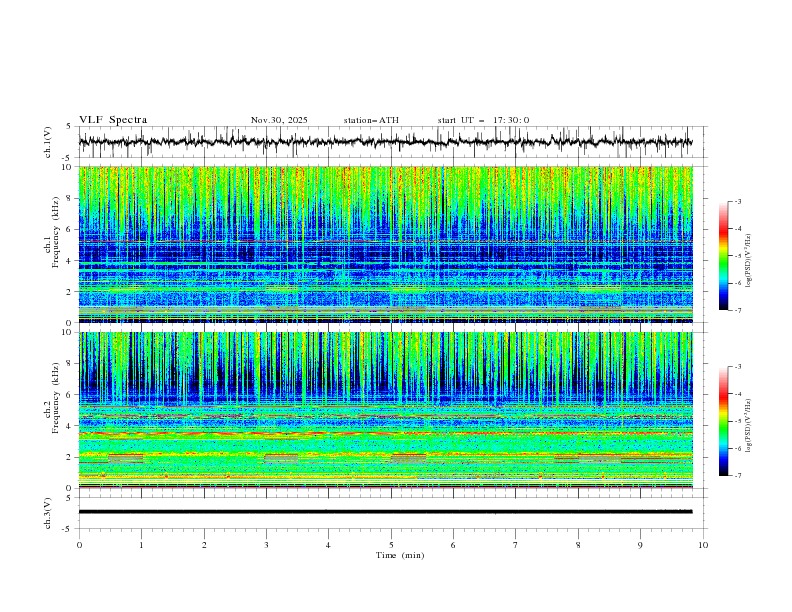Click the ch.2 spectrogram "8" kHz tick label
Viewport: 792px width, 612px height.
pyautogui.click(x=69, y=364)
